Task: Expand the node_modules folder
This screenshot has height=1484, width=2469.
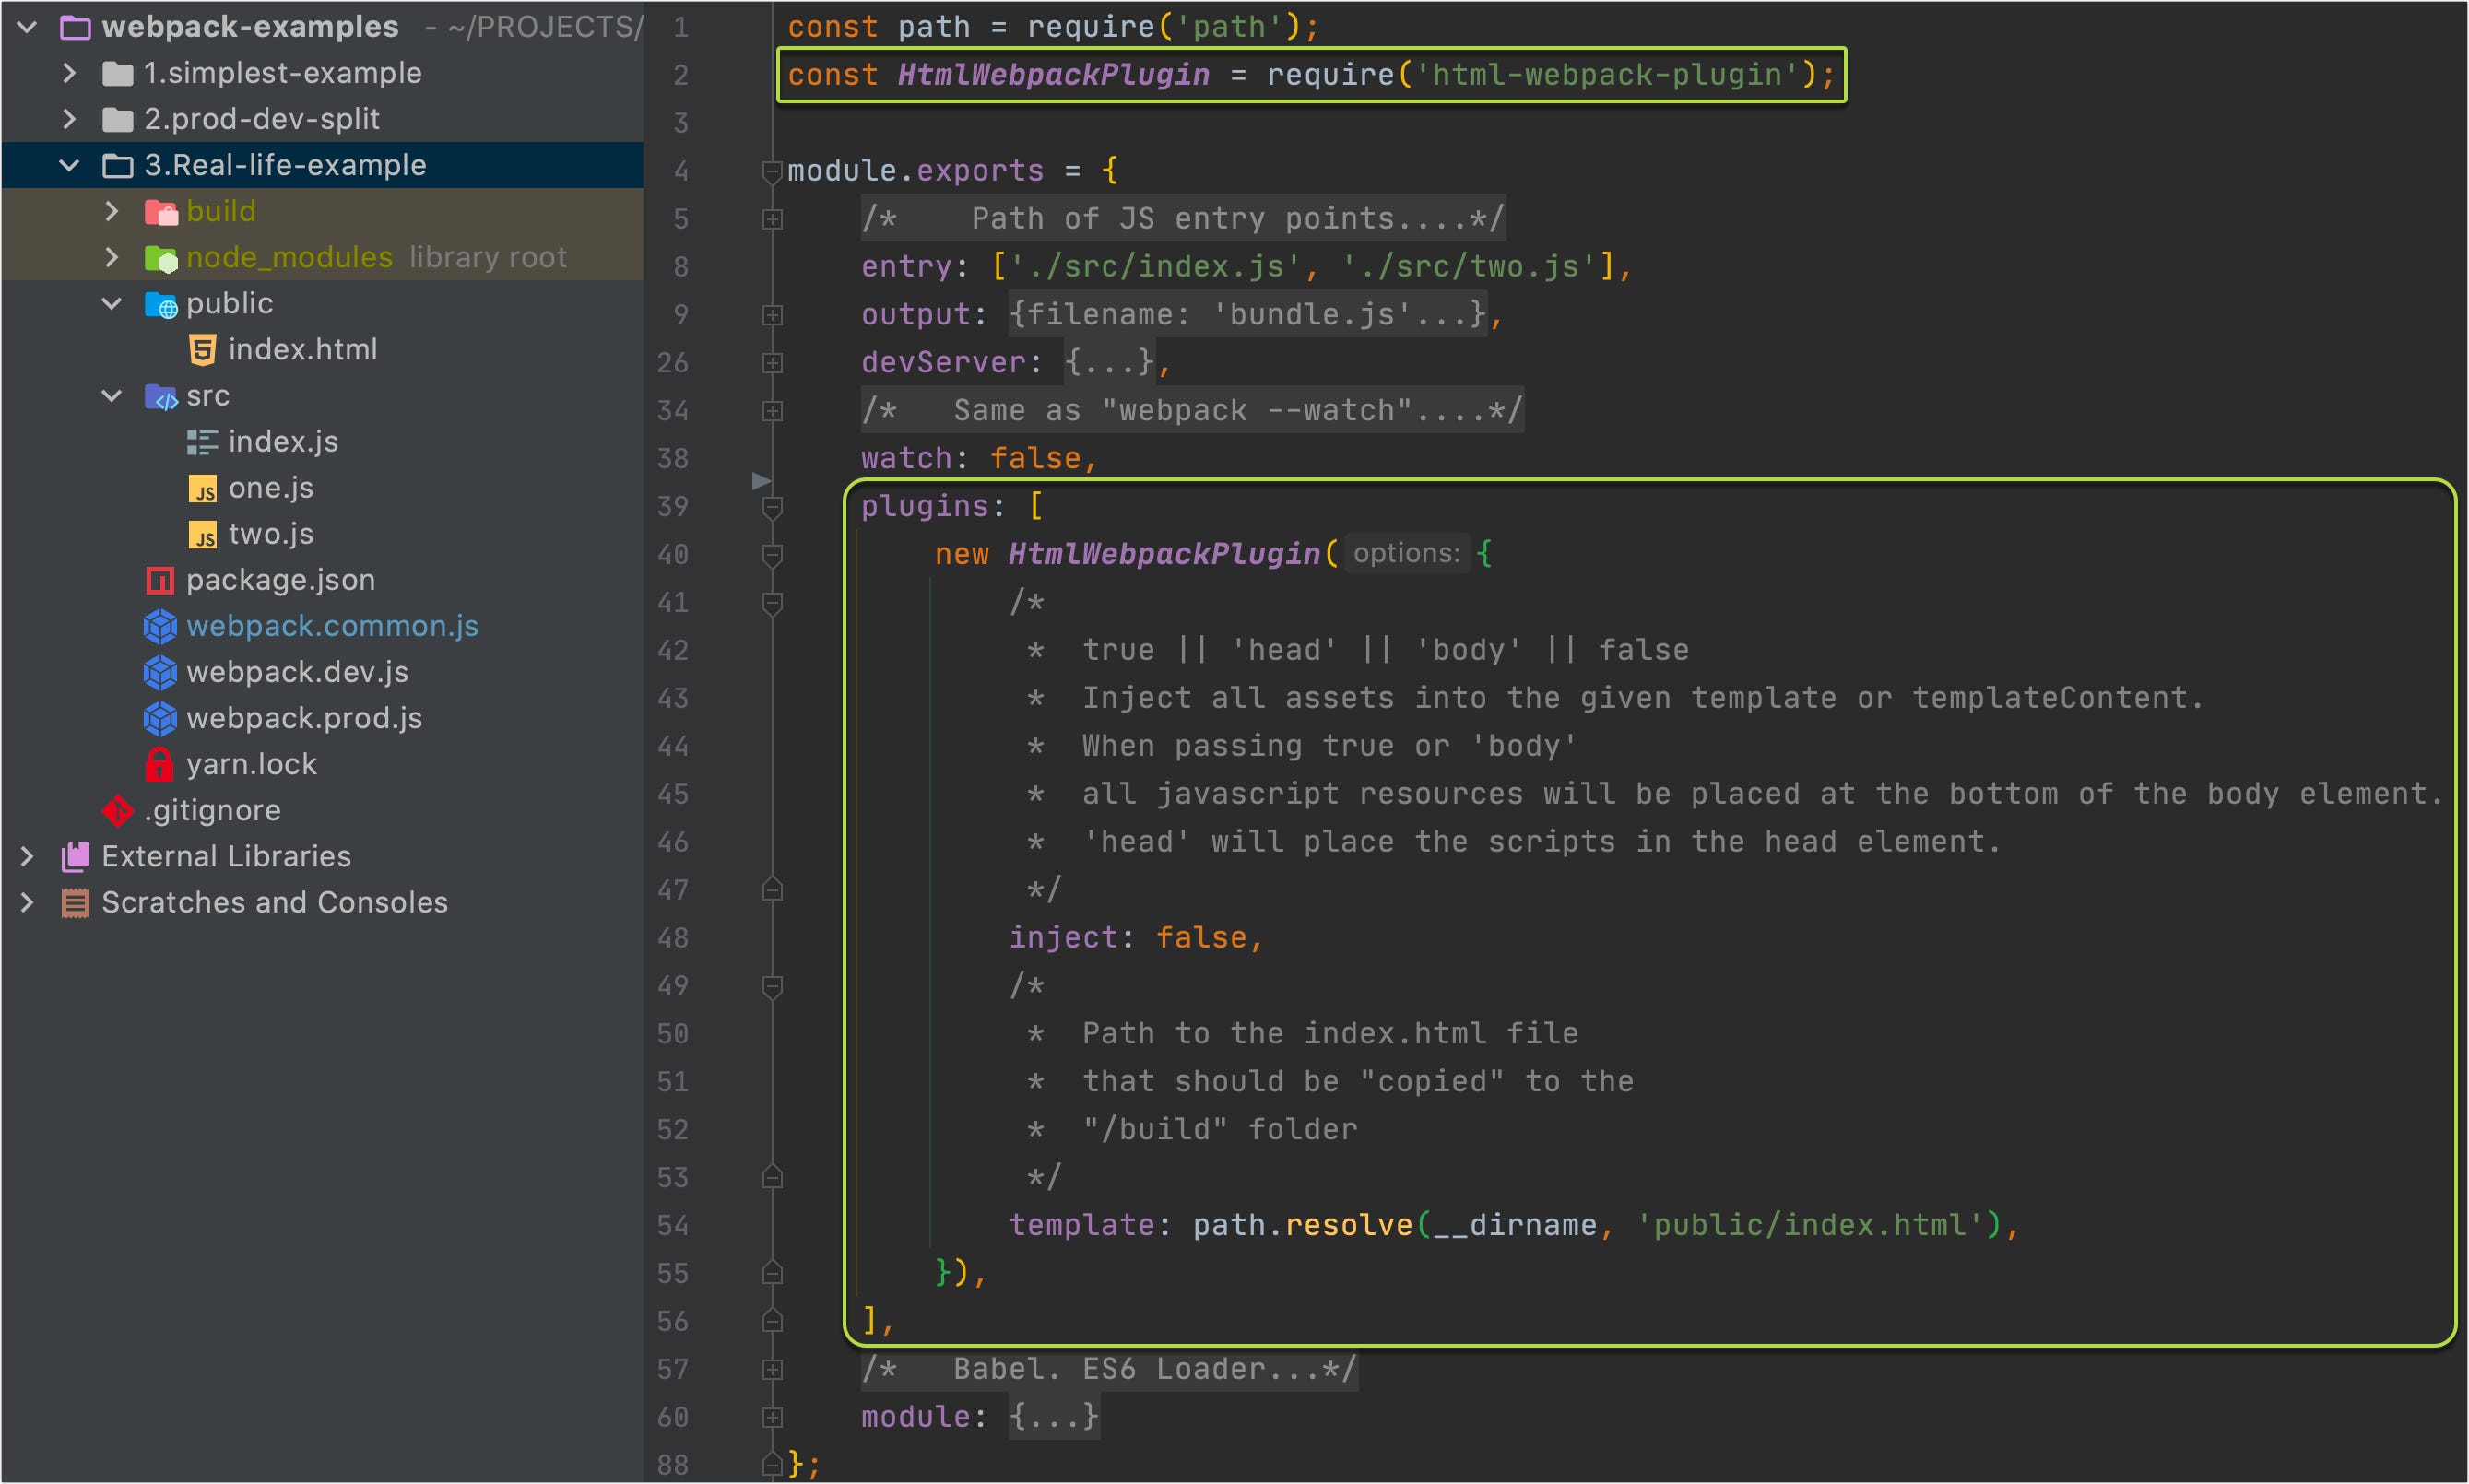Action: point(111,257)
